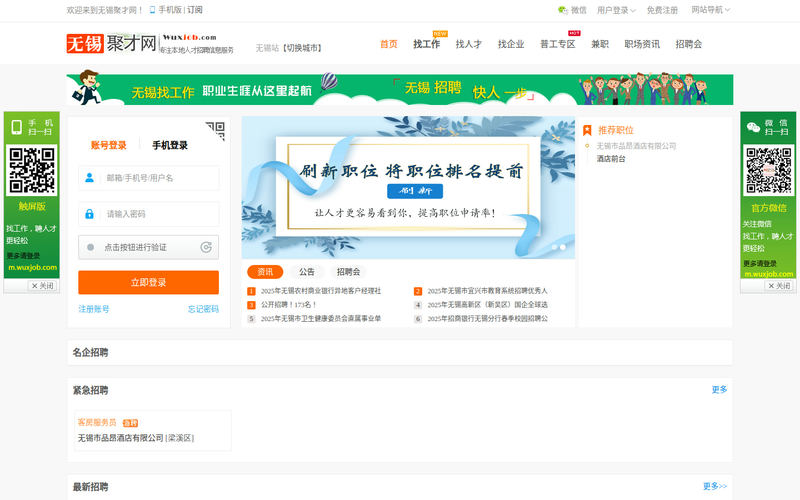Open the QR code login corner icon
The width and height of the screenshot is (800, 500).
coord(215,131)
